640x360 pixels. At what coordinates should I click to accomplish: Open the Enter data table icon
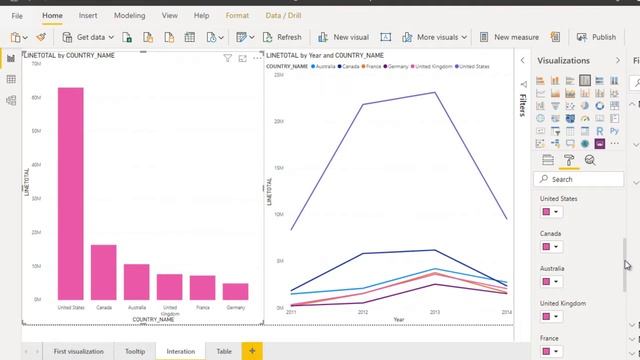tap(190, 37)
